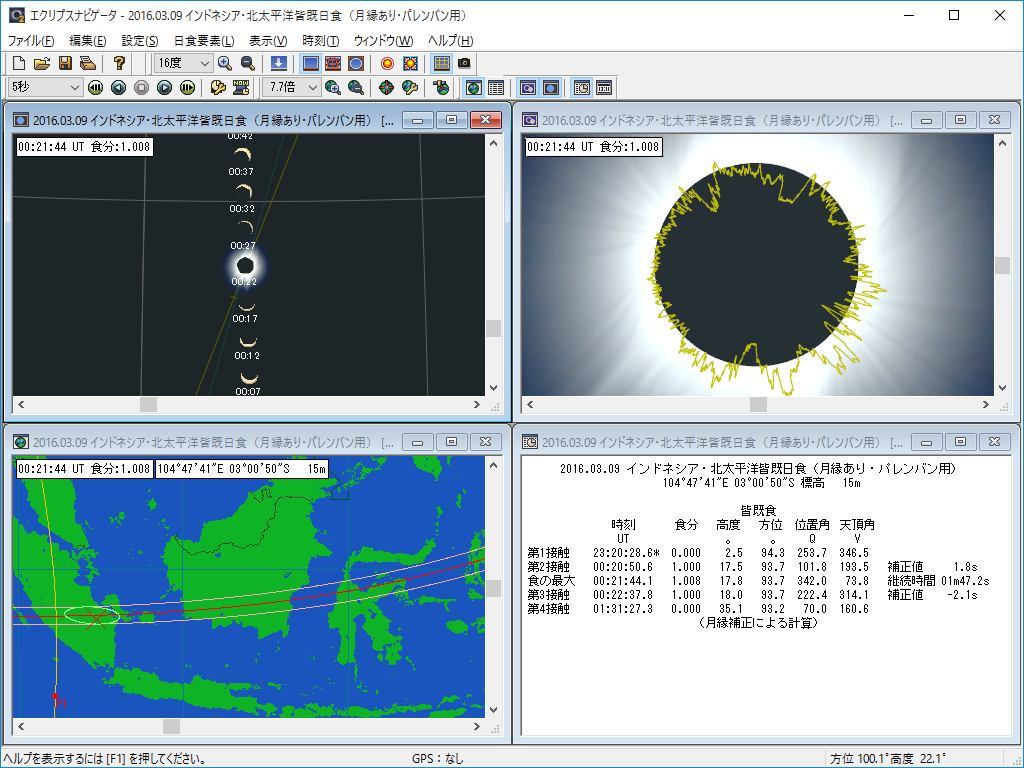
Task: Click the camera snapshot icon
Action: [464, 63]
